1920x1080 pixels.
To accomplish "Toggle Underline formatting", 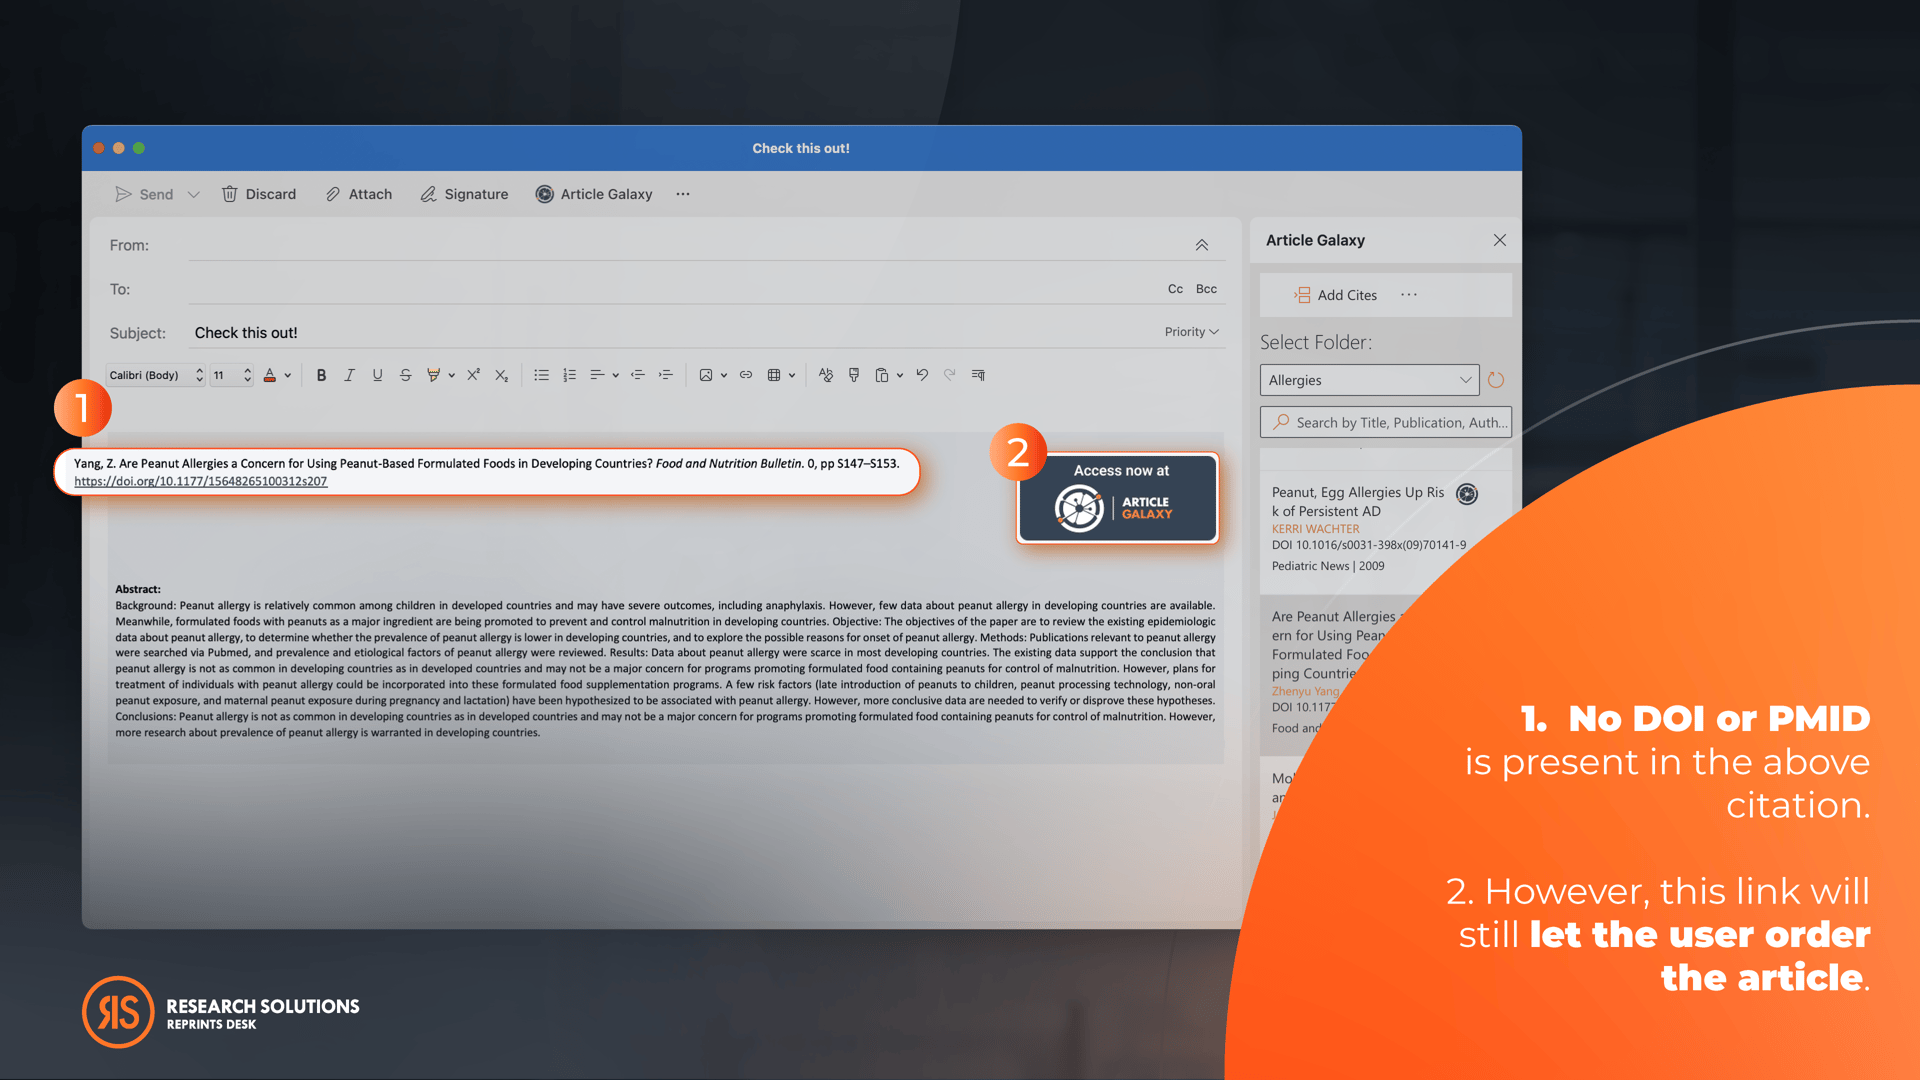I will 377,375.
